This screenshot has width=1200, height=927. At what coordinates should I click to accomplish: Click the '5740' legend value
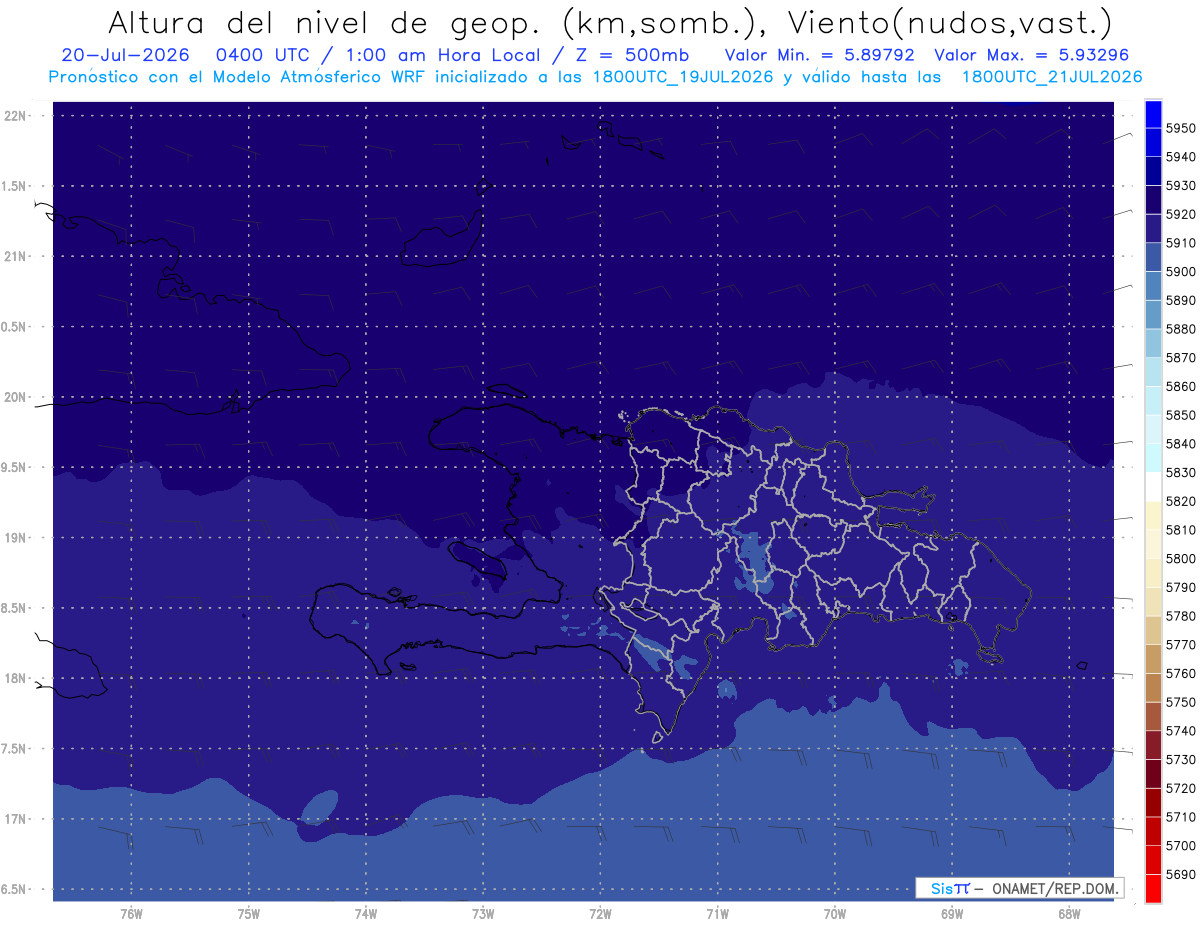[1181, 731]
